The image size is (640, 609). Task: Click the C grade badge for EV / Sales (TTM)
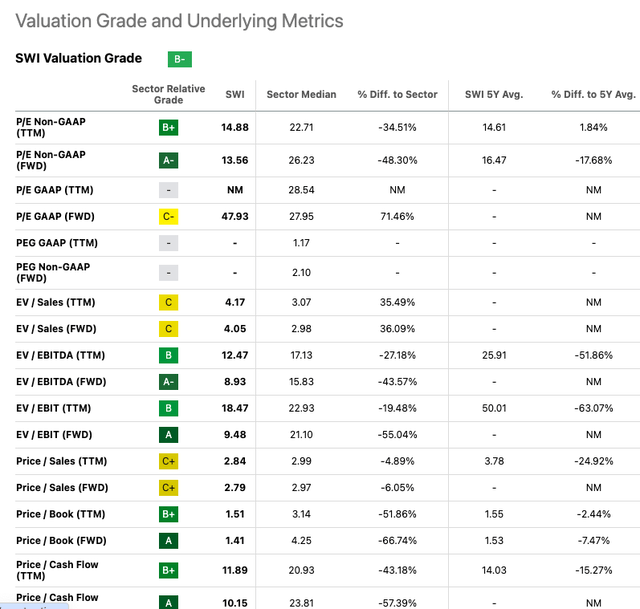pyautogui.click(x=169, y=302)
